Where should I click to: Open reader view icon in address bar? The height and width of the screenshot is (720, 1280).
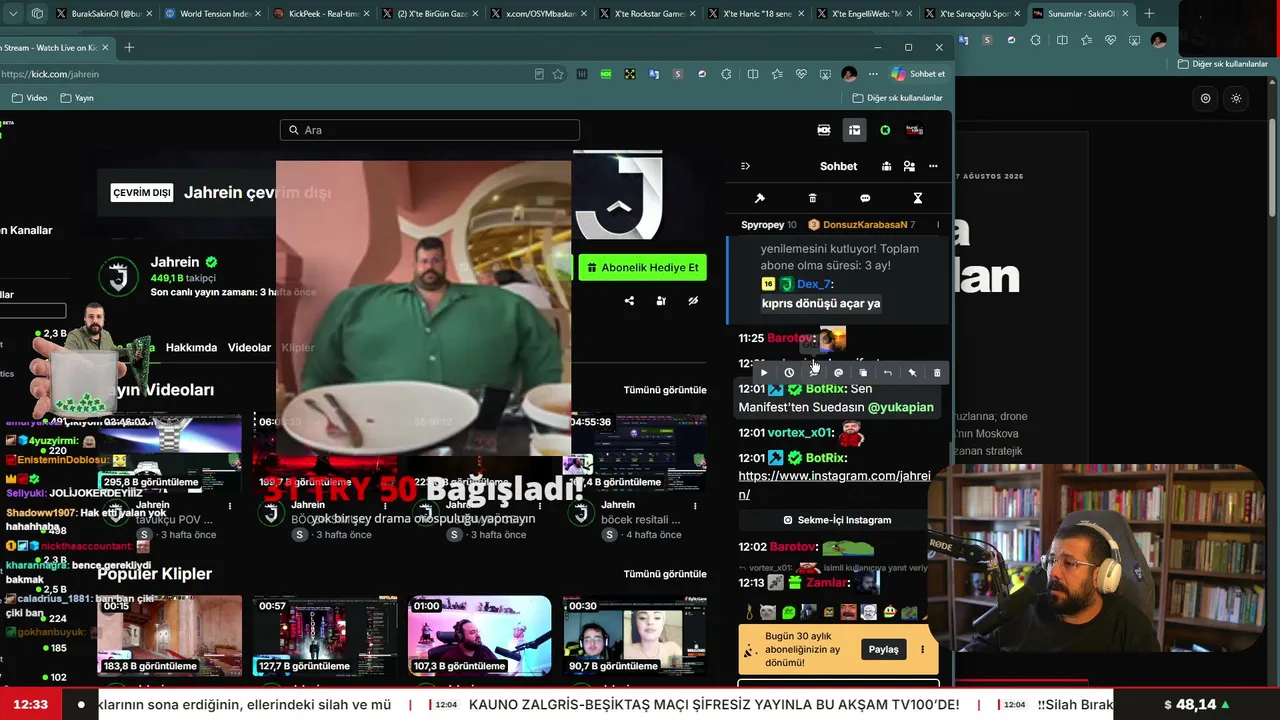click(x=540, y=74)
